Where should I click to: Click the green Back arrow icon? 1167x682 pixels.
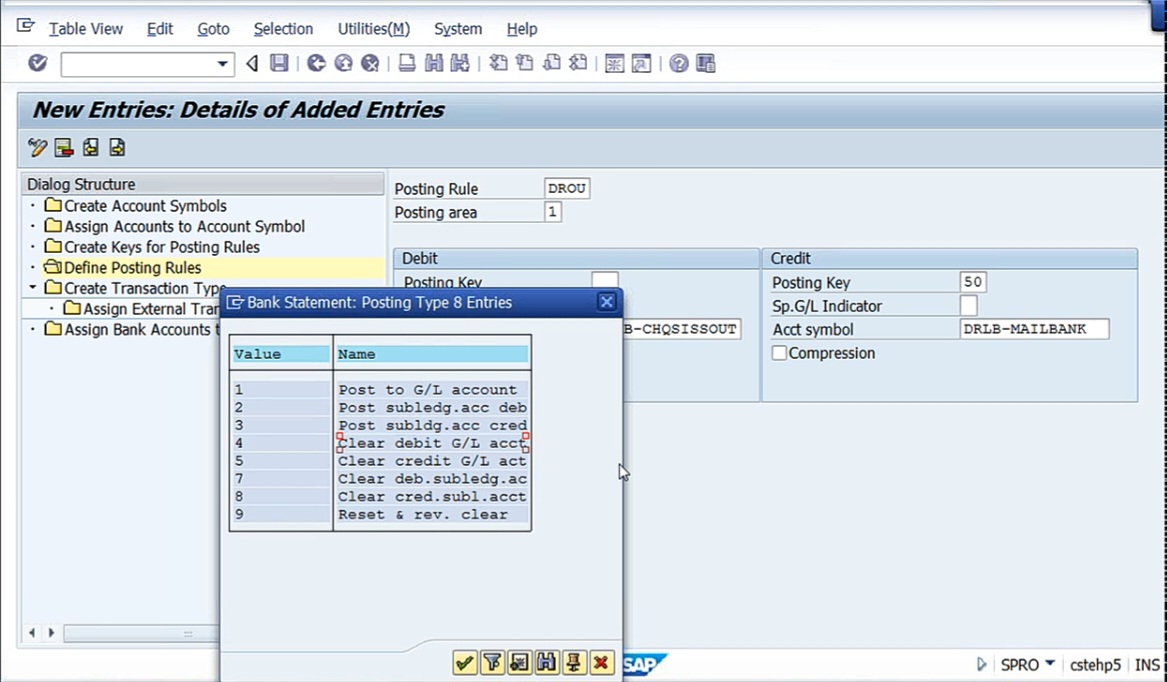(316, 63)
